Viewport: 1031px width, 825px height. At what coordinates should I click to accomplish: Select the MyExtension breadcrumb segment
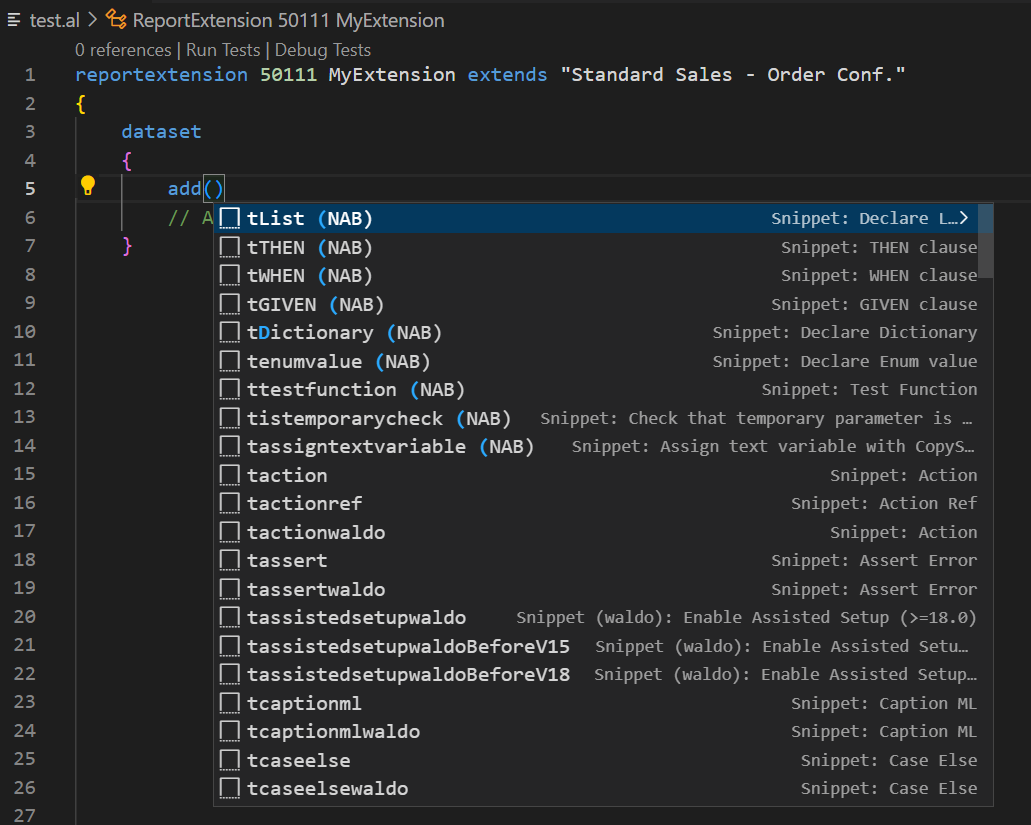(x=389, y=19)
